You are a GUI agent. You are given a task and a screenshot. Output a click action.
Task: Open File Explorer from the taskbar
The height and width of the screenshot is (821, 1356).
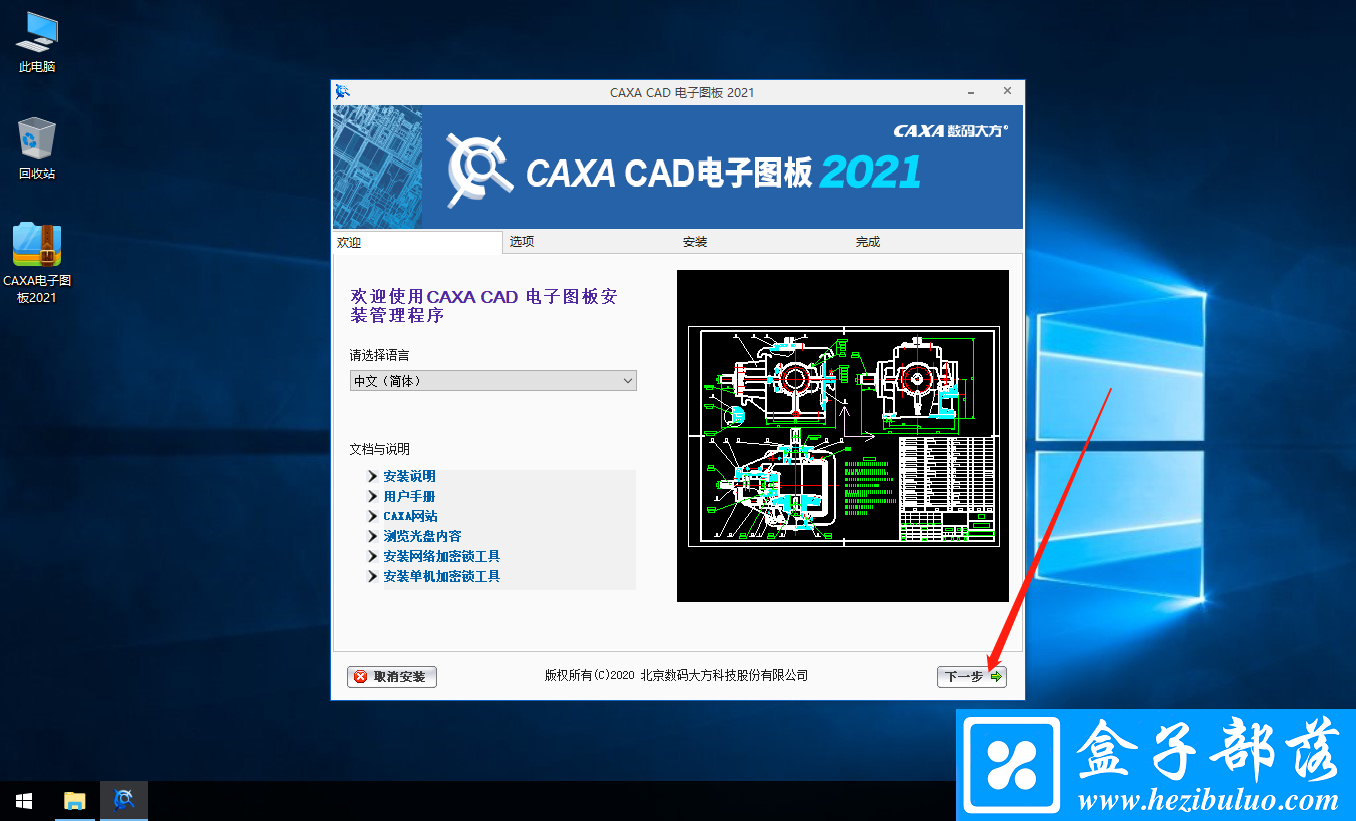coord(74,800)
